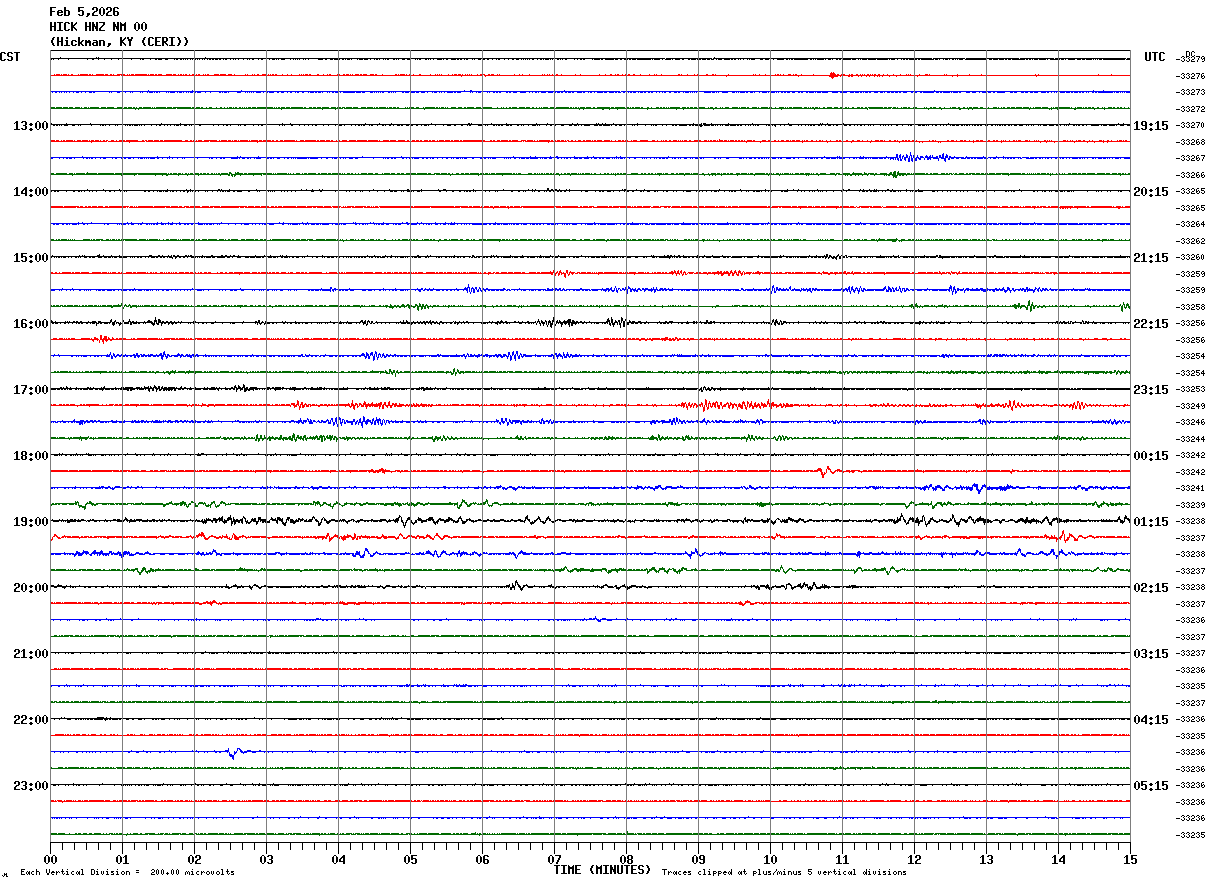Click the 17:00 CST hour label

click(x=31, y=390)
